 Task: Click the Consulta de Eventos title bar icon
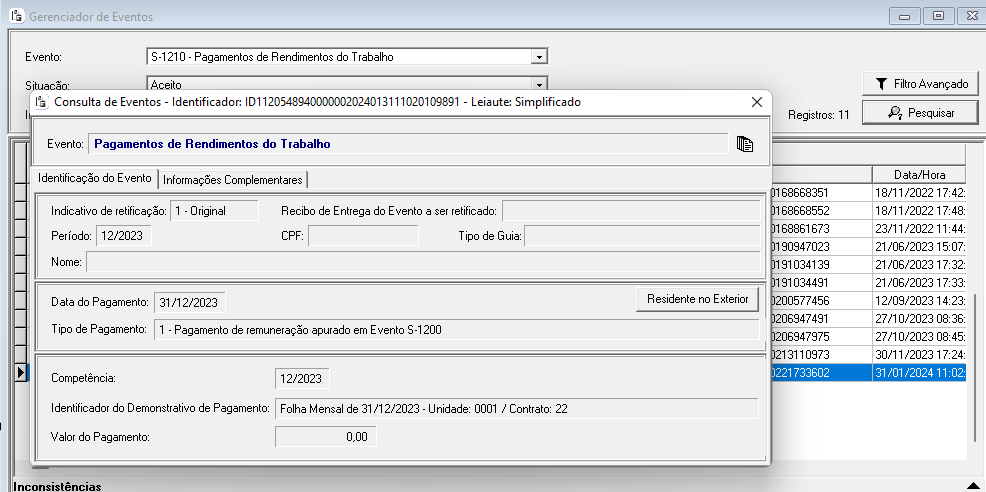tap(41, 102)
